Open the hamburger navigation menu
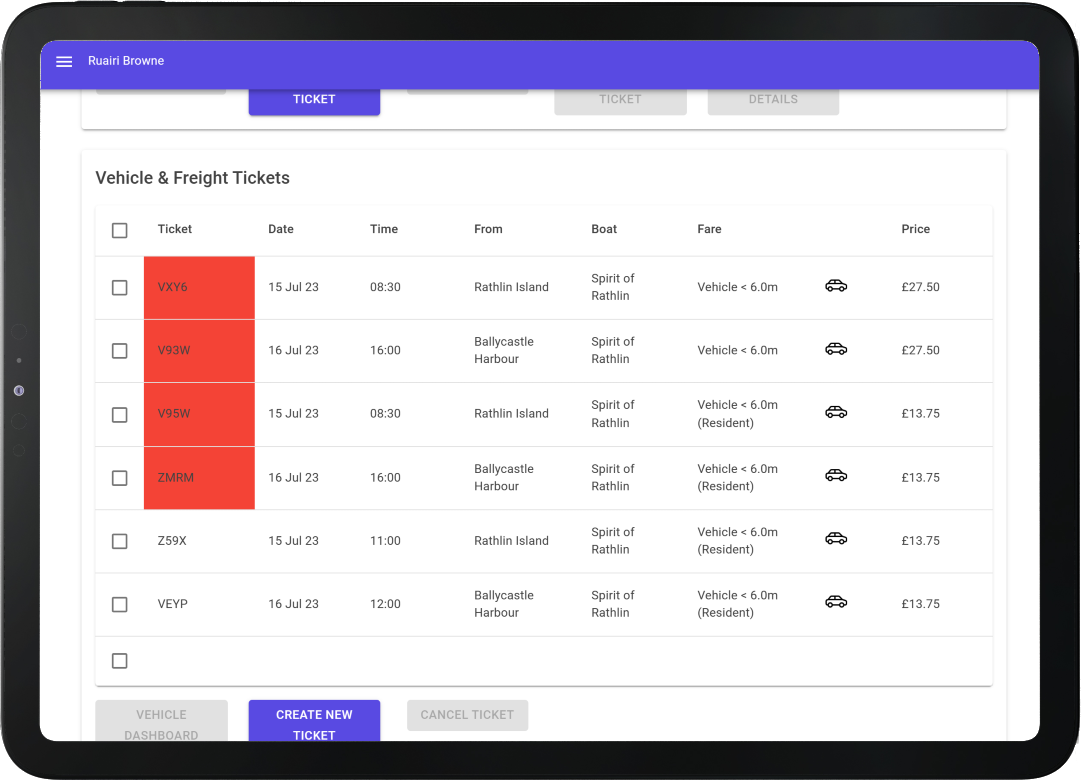 (64, 61)
